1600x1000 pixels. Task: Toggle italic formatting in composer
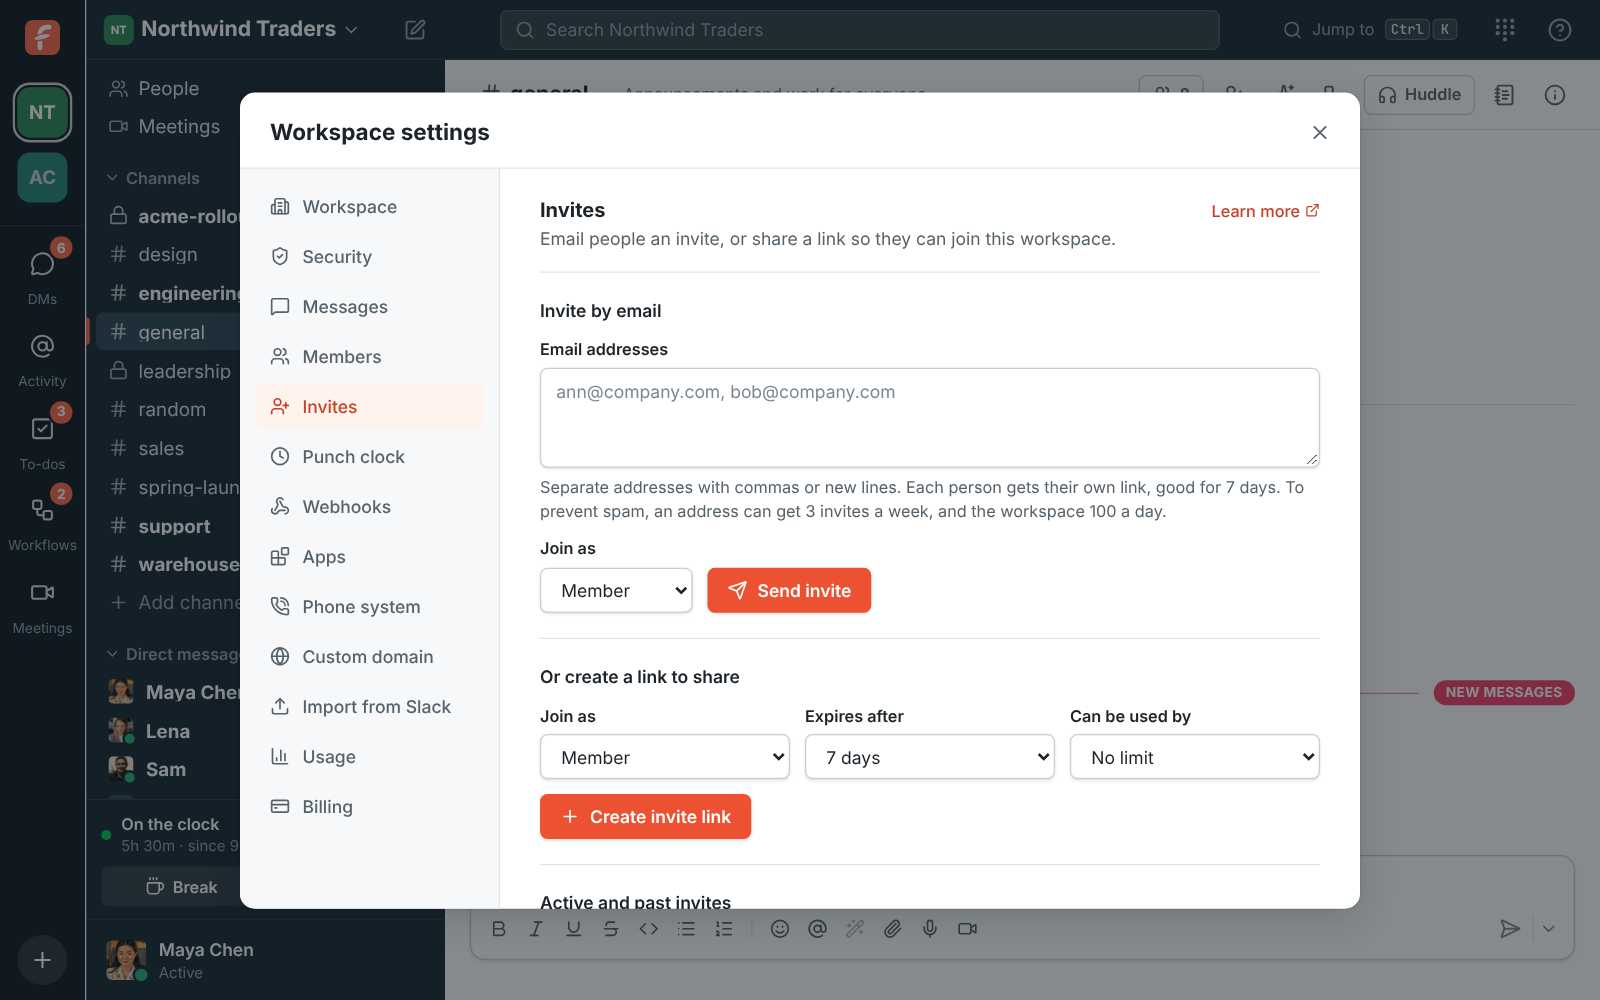click(536, 929)
